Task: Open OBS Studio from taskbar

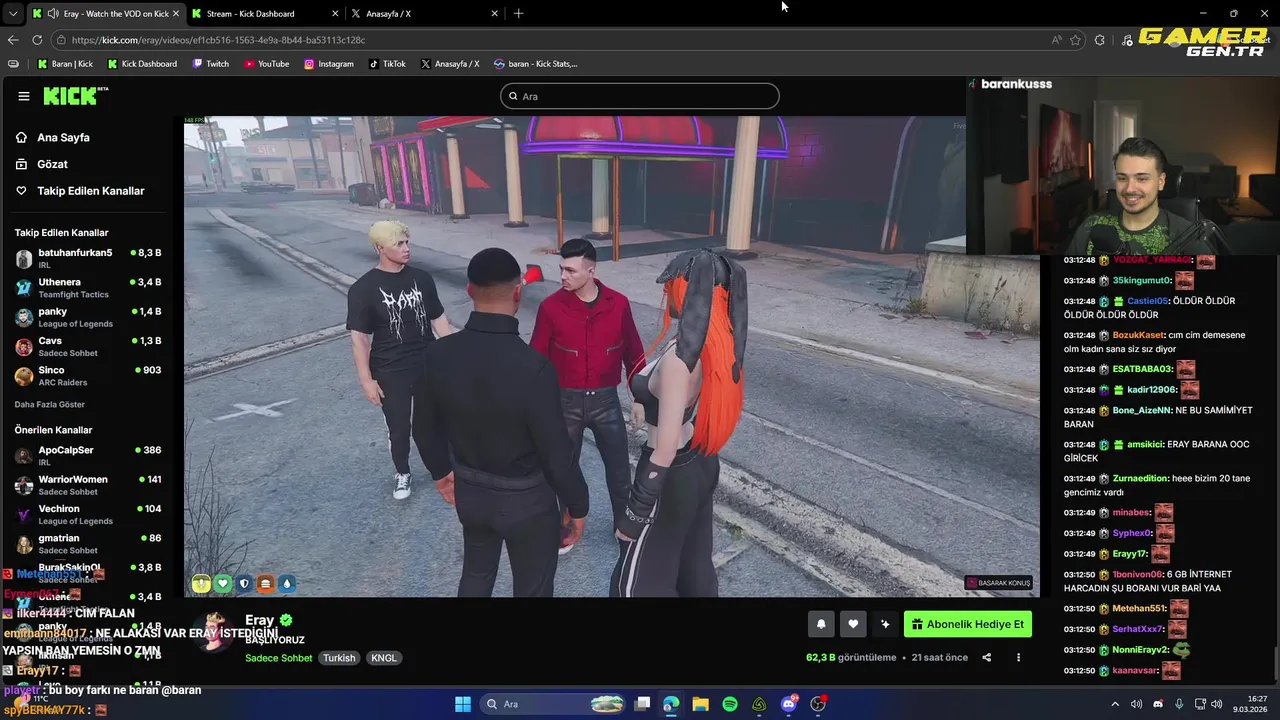Action: pyautogui.click(x=818, y=704)
